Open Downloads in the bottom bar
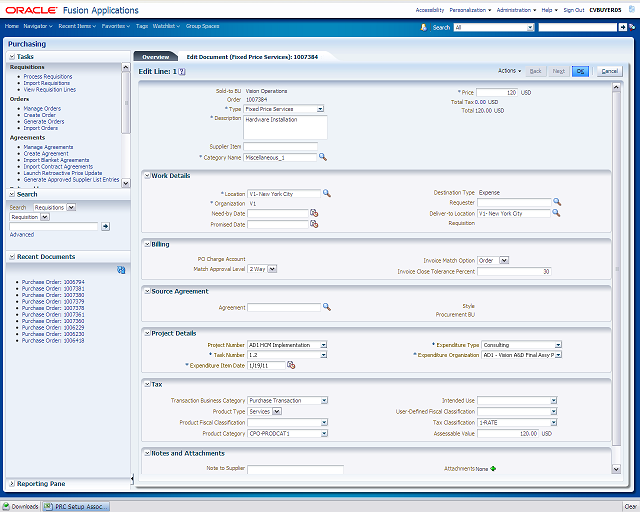The height and width of the screenshot is (512, 640). coord(20,506)
